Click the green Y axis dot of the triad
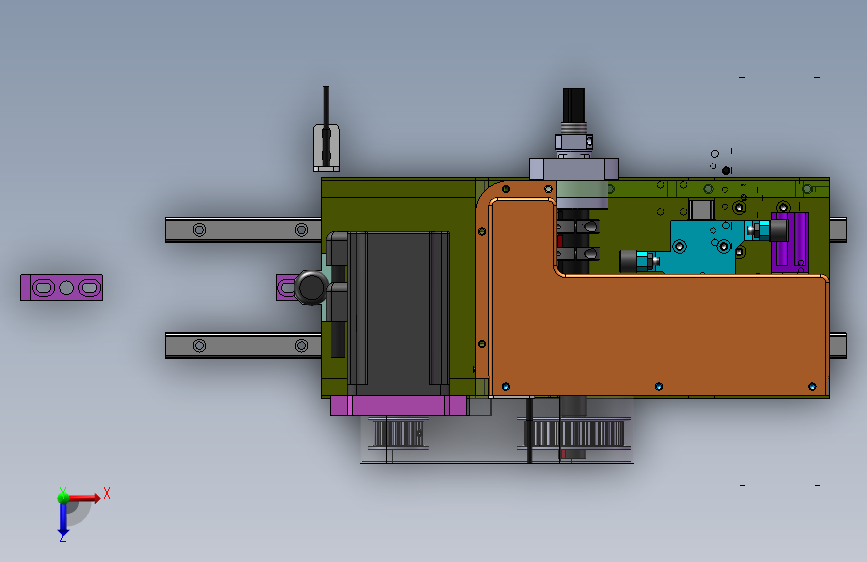The height and width of the screenshot is (562, 867). point(63,498)
